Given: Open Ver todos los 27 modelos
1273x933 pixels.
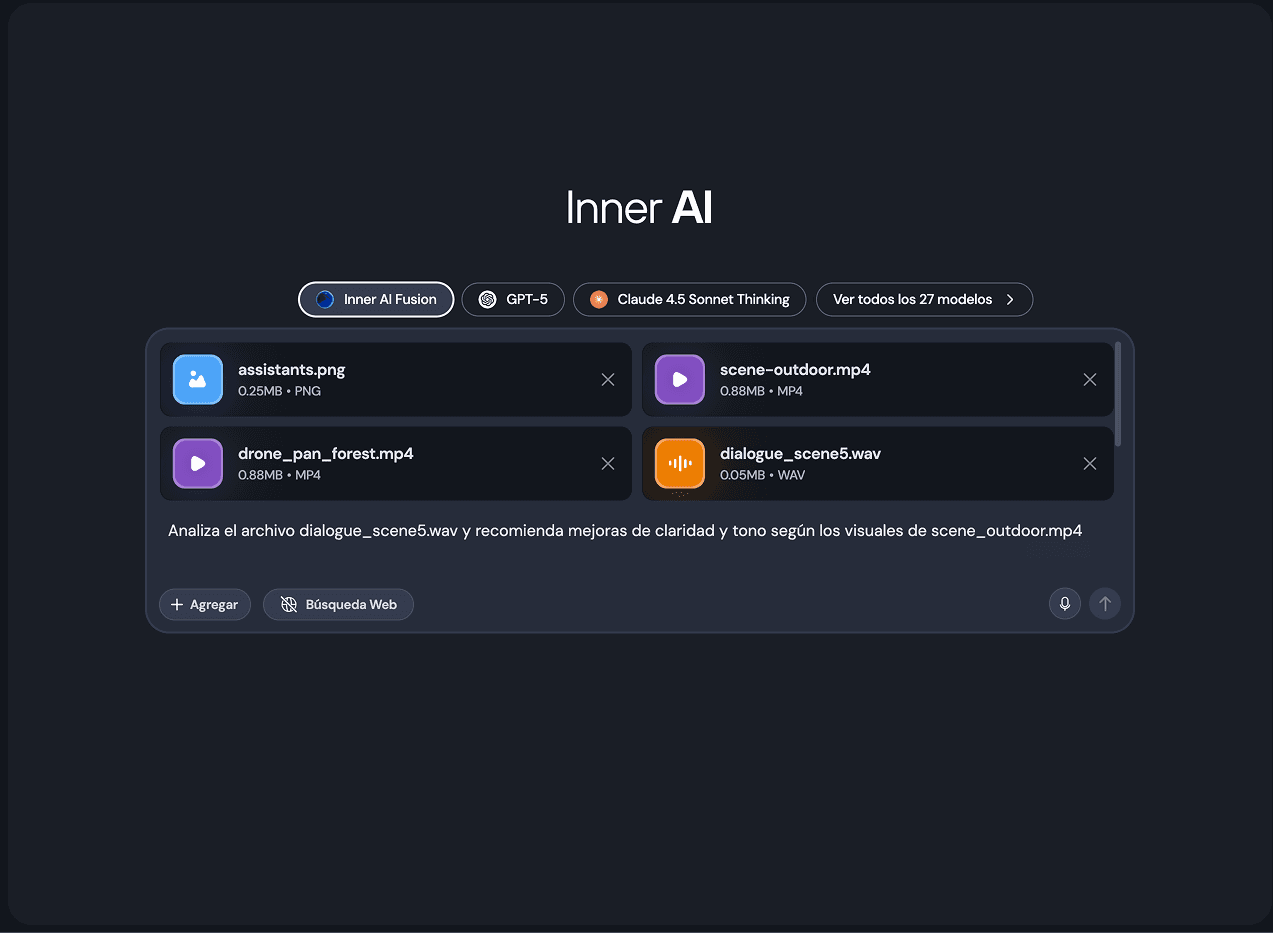Looking at the screenshot, I should 924,299.
